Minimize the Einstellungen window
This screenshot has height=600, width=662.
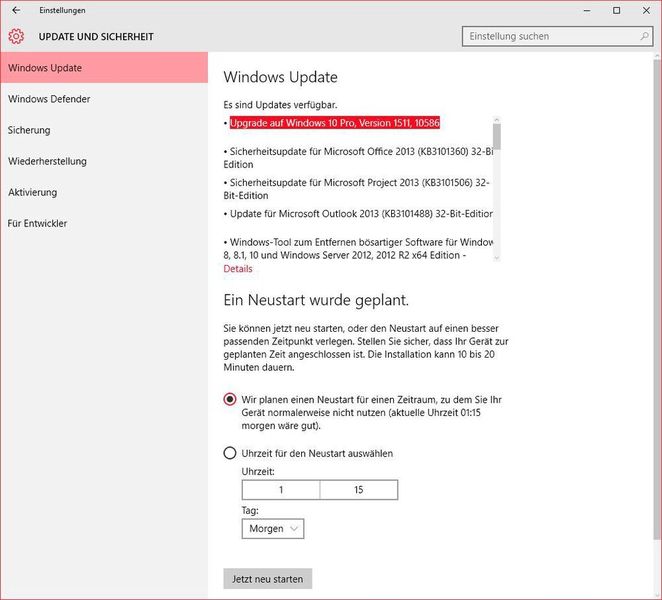pos(587,11)
